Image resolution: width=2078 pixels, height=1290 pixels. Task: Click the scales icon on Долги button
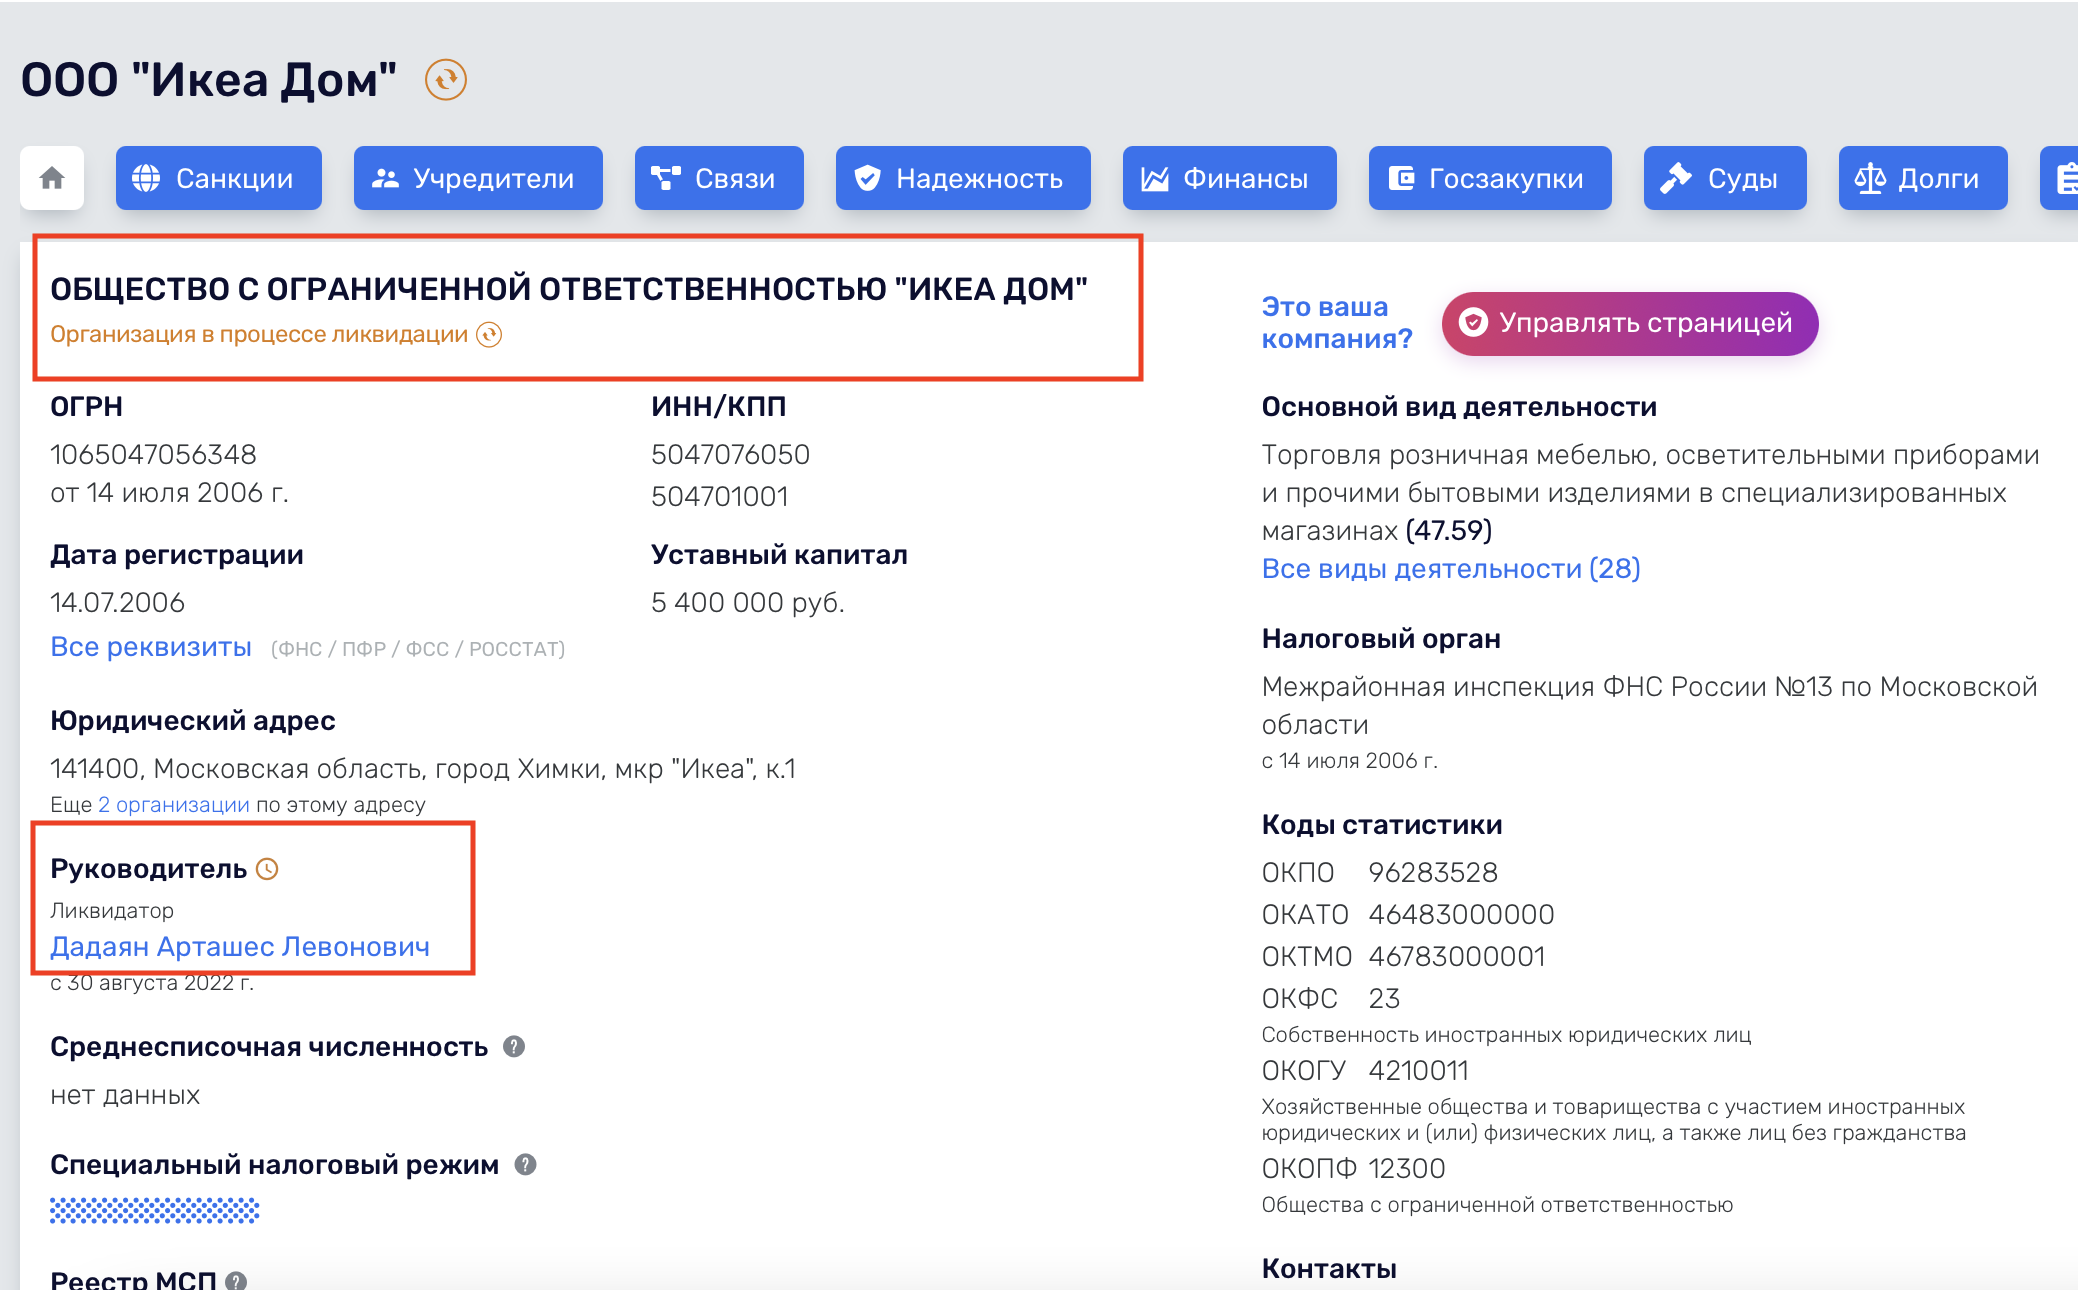(x=1869, y=178)
